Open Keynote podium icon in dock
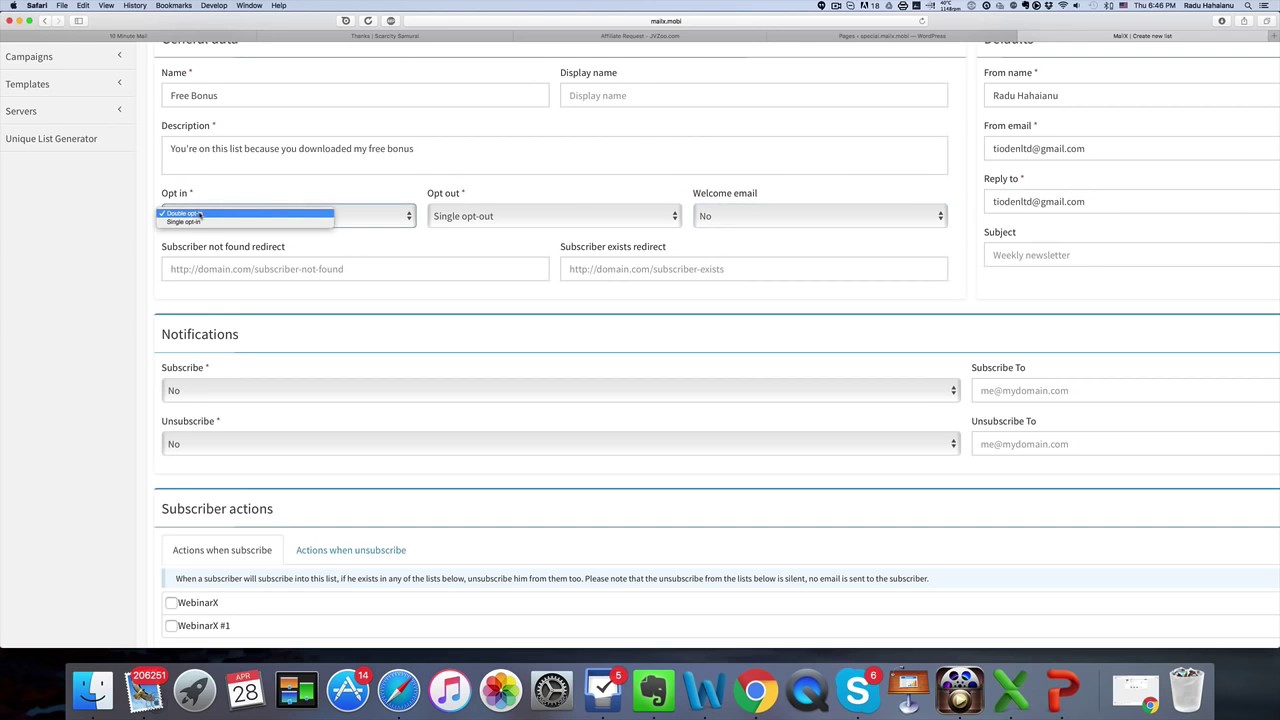 point(909,691)
